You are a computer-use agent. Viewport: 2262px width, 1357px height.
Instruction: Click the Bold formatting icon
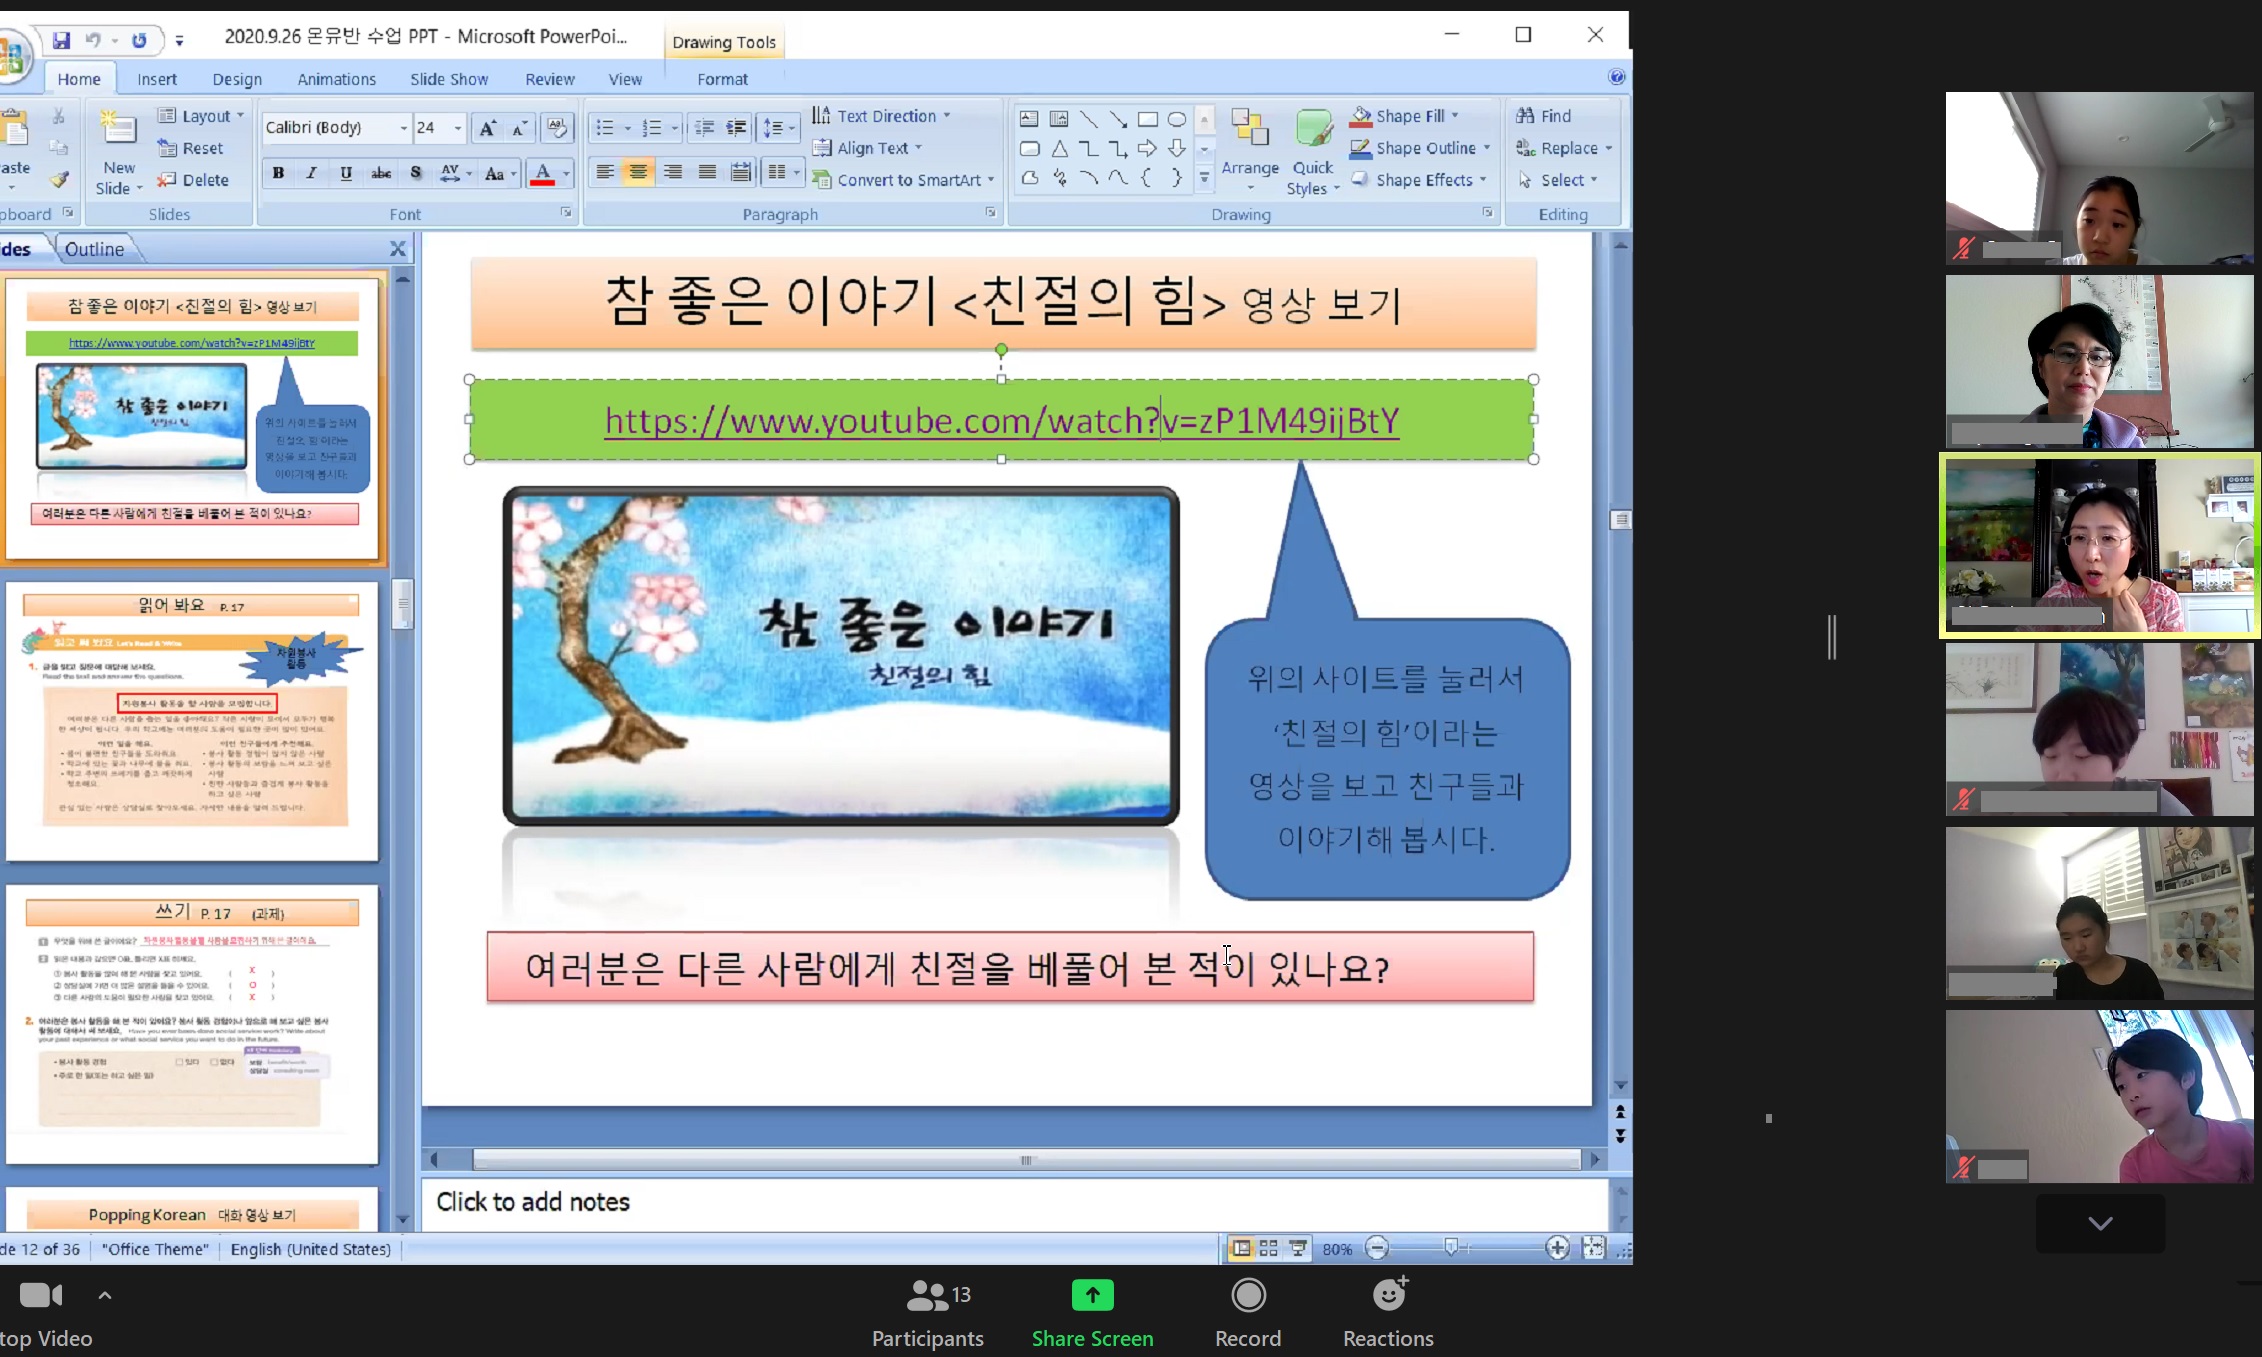278,173
